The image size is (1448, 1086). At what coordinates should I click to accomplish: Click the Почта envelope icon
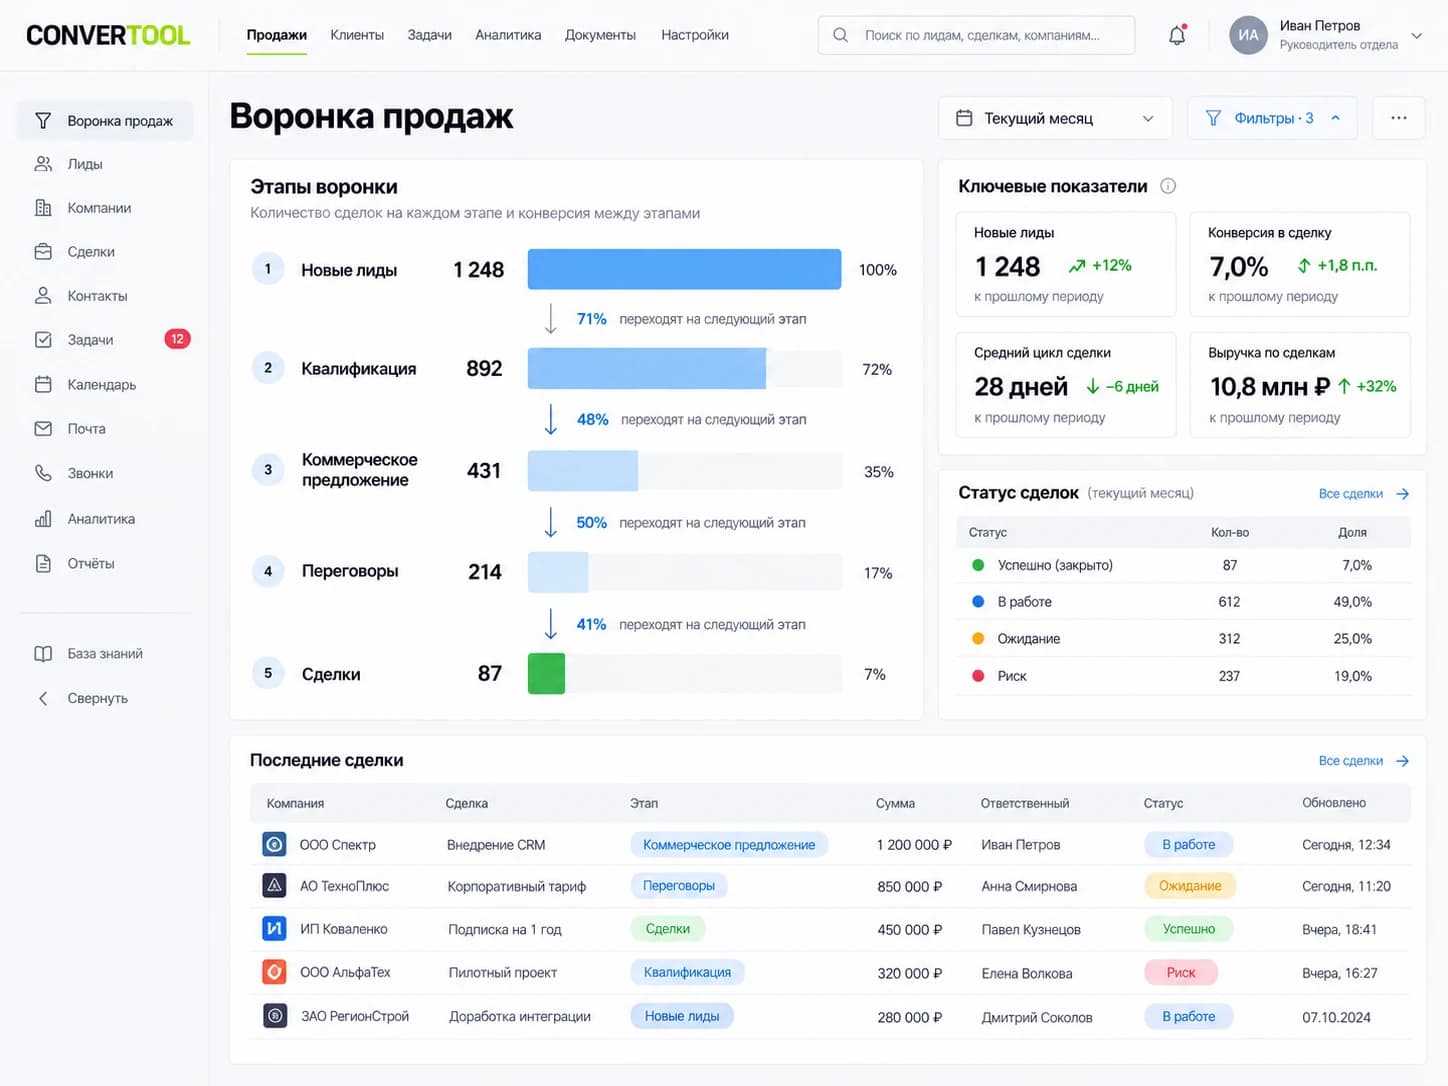tap(43, 429)
